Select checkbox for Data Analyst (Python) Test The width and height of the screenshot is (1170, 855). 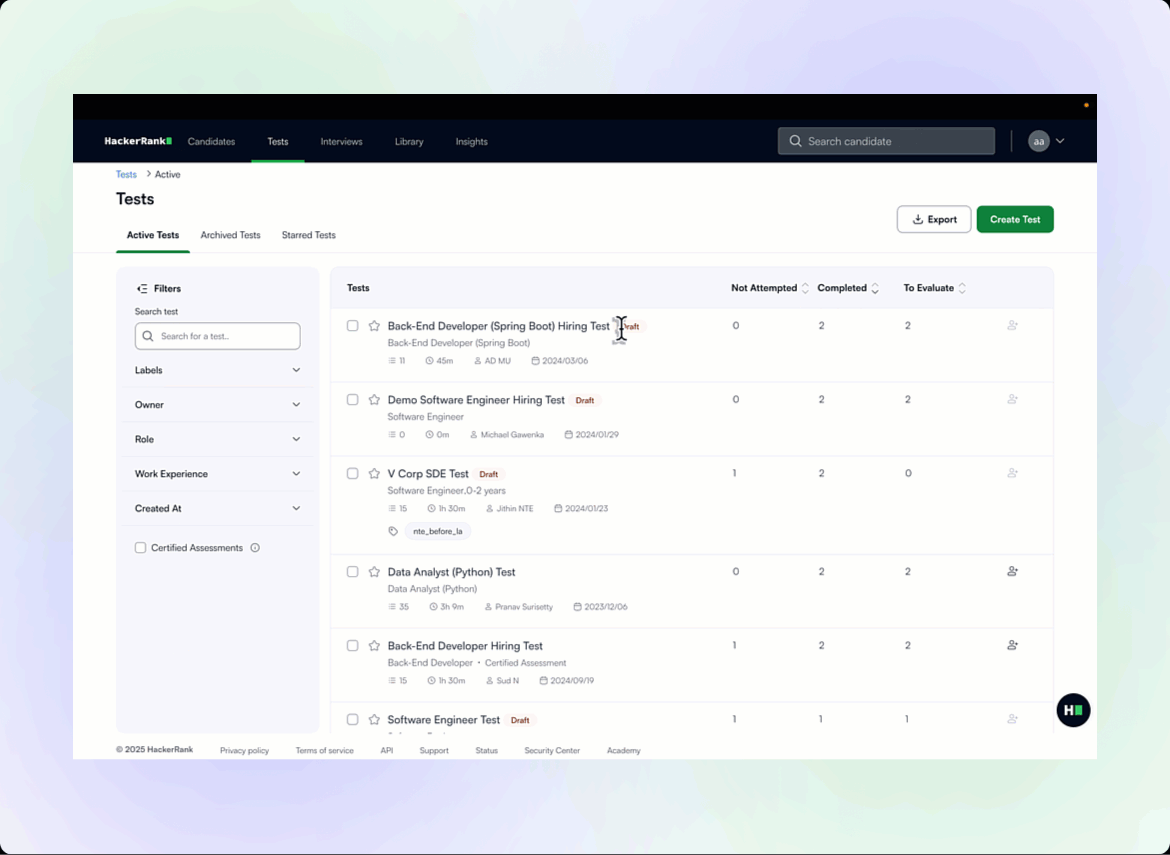pos(353,572)
